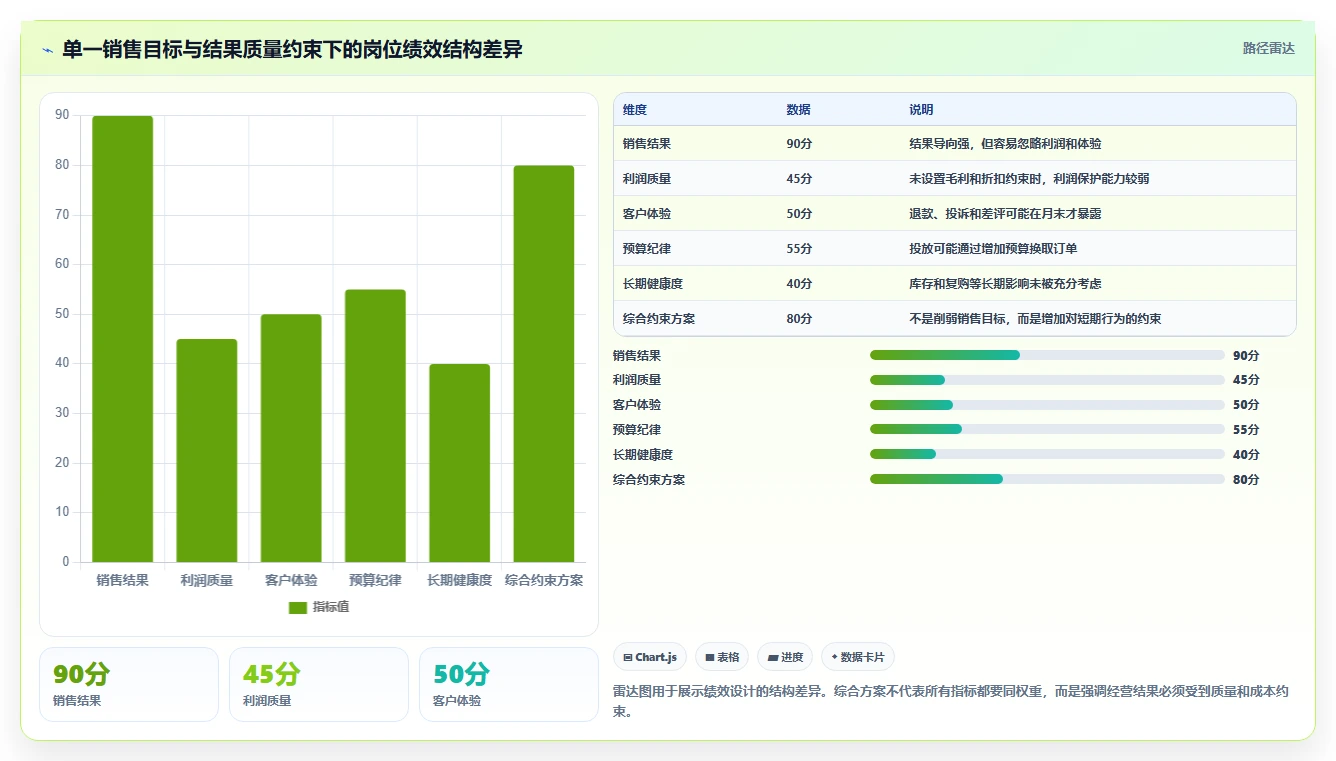Click the lightning icon beside the title
The height and width of the screenshot is (761, 1336).
coord(48,50)
